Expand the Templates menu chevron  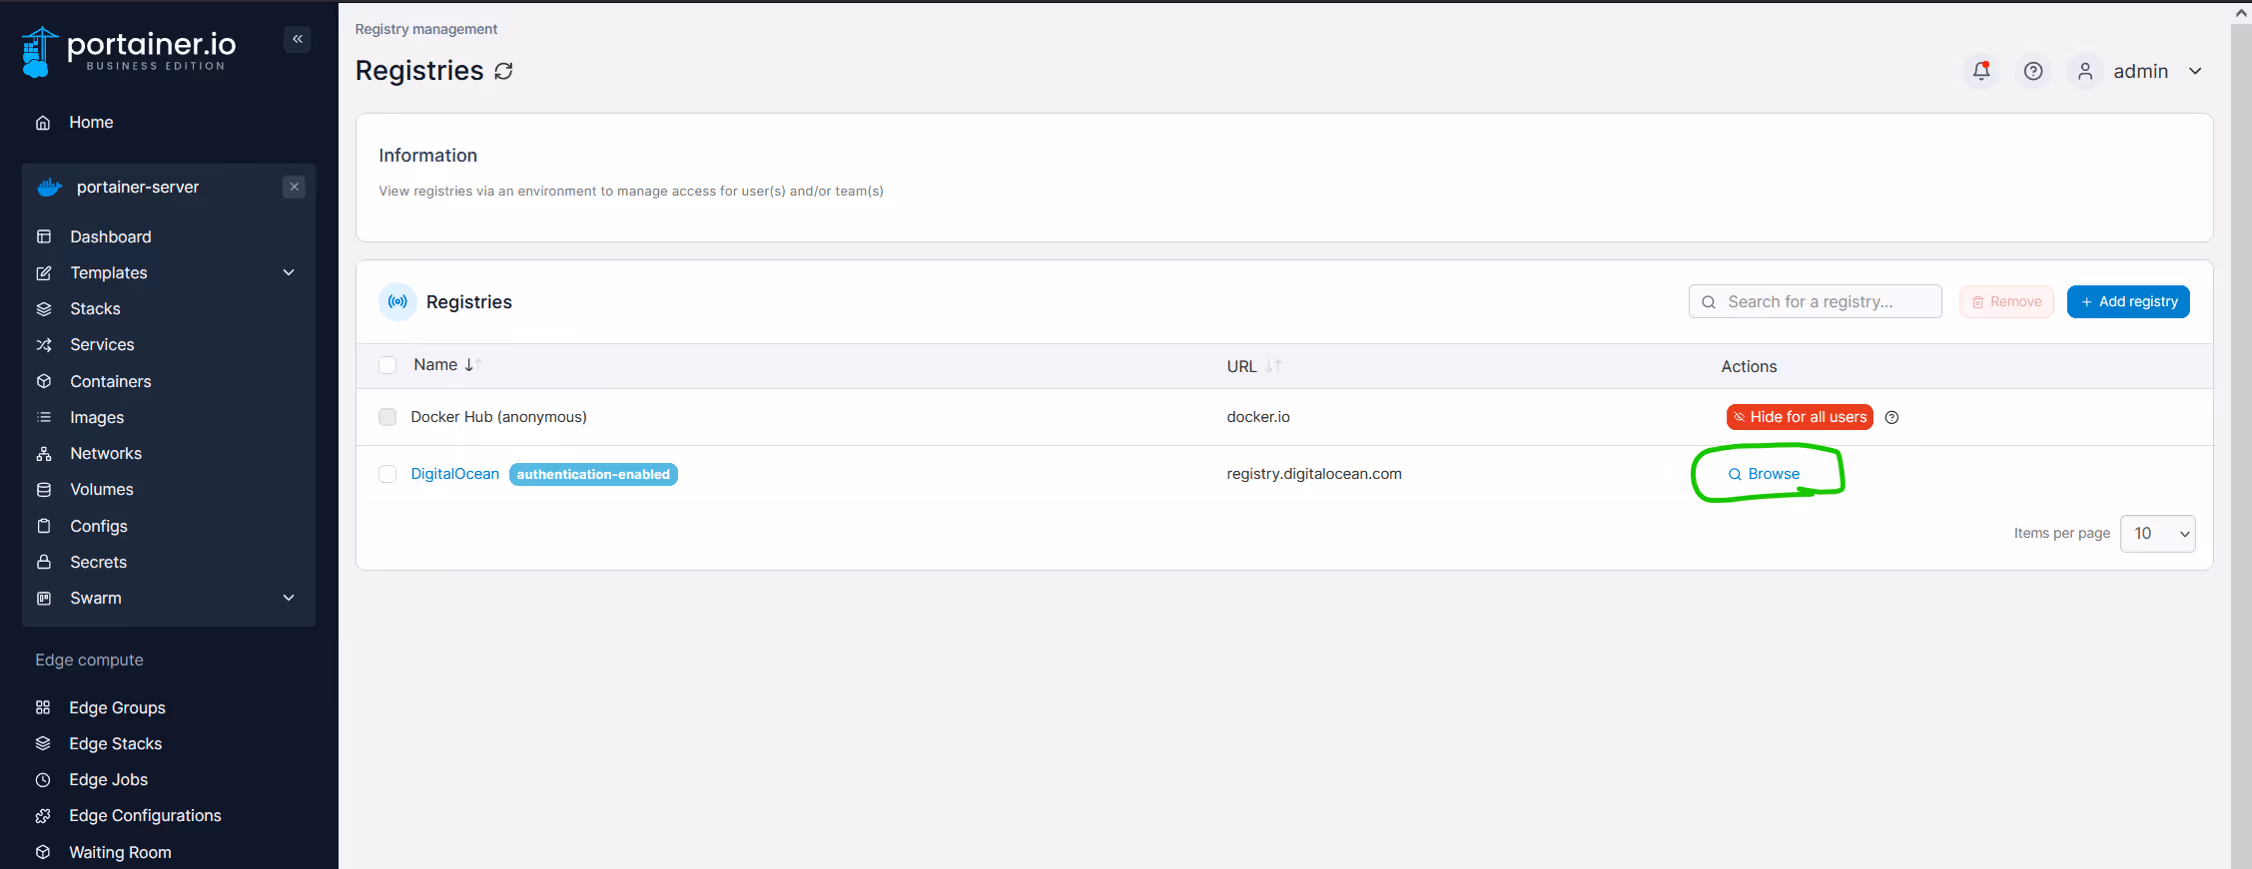(289, 272)
